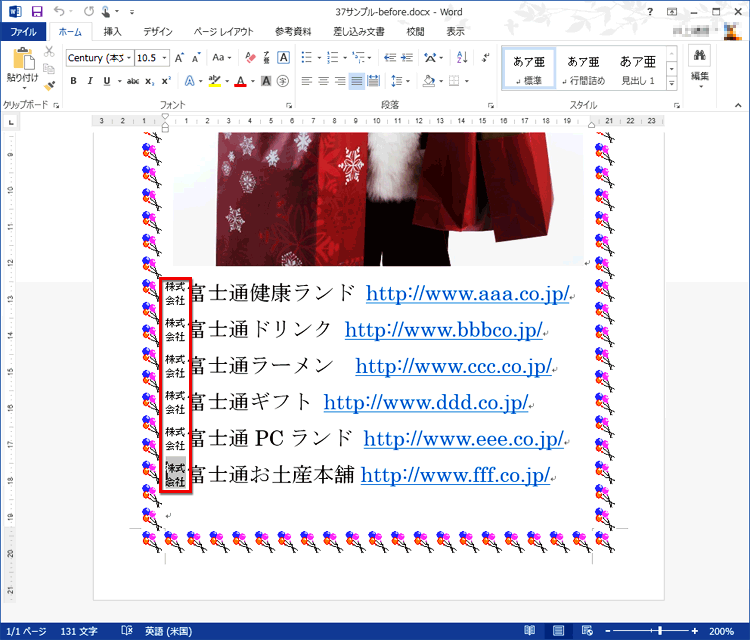Switch to 校閲 tab
The image size is (750, 640).
[x=415, y=32]
